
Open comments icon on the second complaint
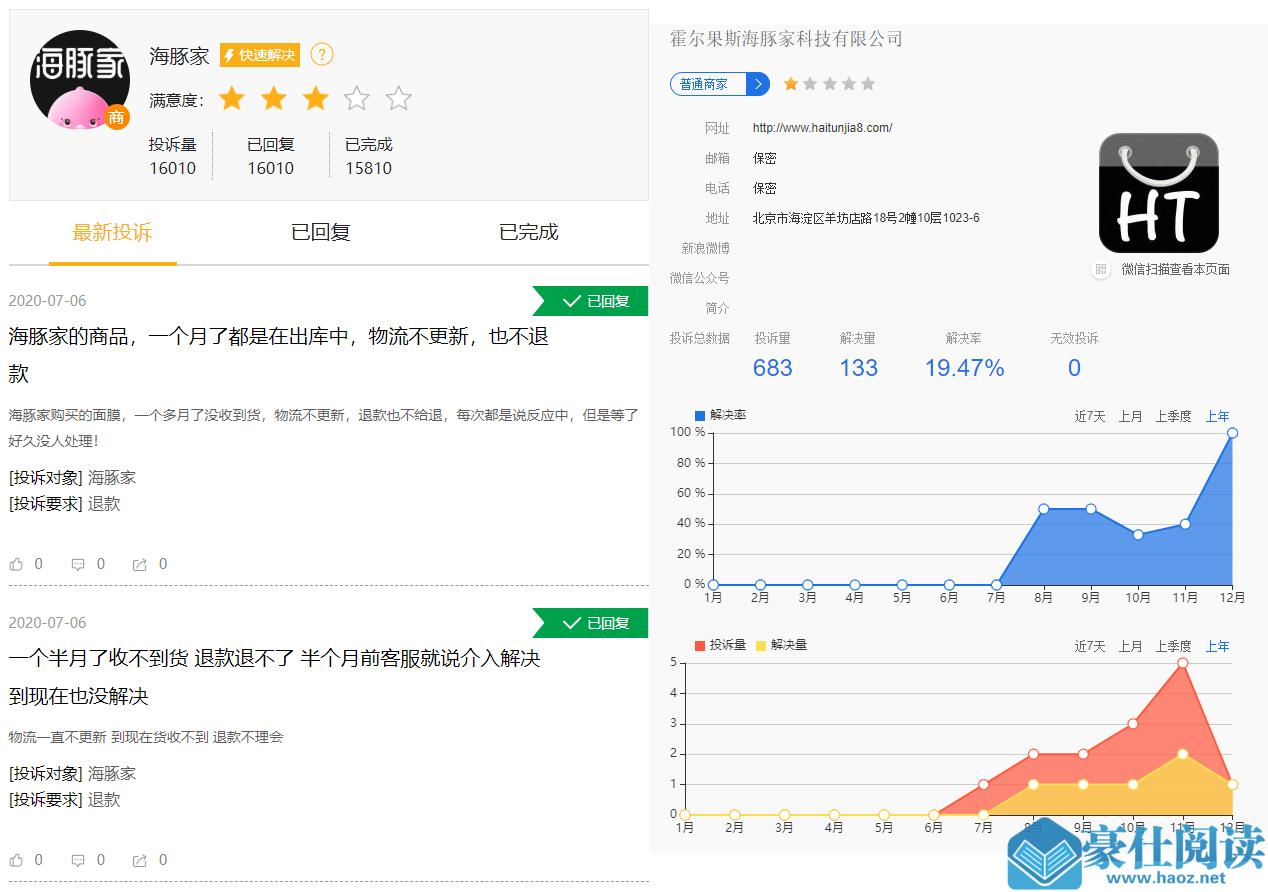pyautogui.click(x=78, y=860)
